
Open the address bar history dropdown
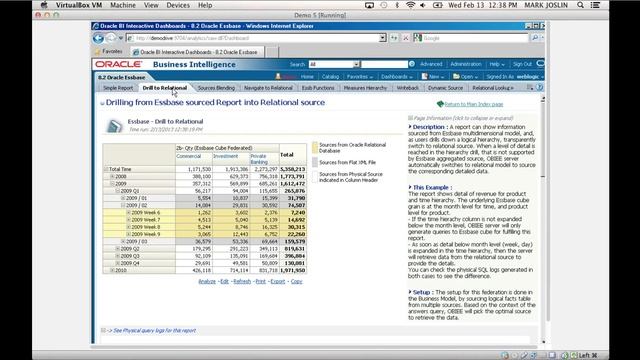pos(382,38)
